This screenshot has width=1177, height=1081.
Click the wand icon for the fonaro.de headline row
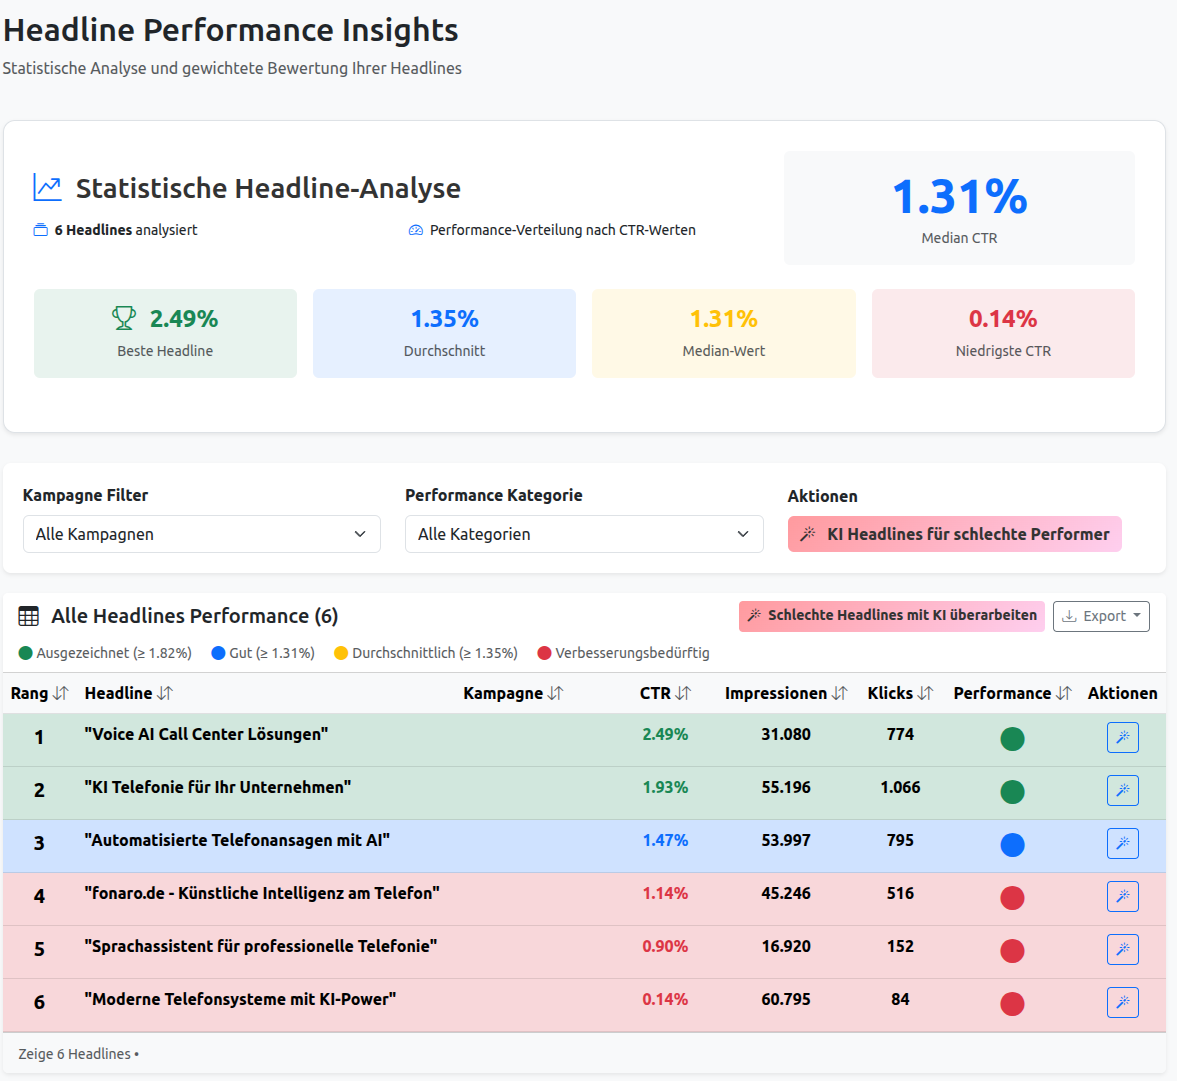(x=1122, y=896)
